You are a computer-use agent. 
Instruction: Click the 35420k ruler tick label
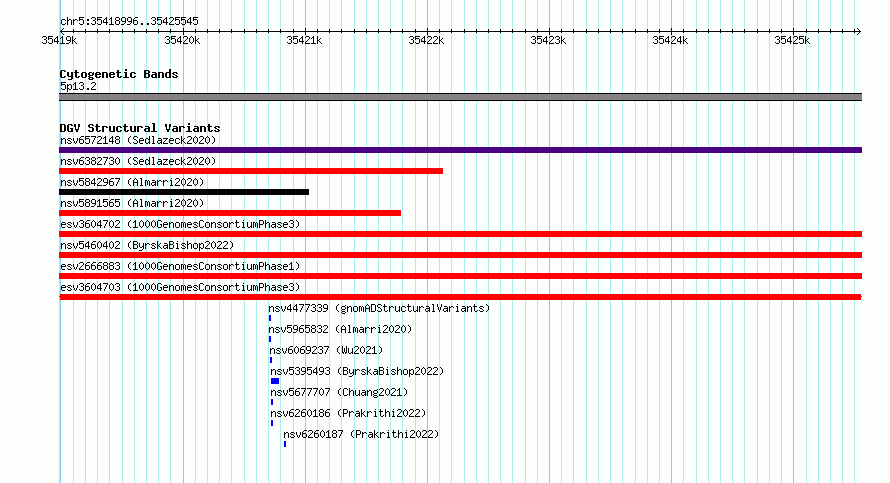click(x=182, y=40)
